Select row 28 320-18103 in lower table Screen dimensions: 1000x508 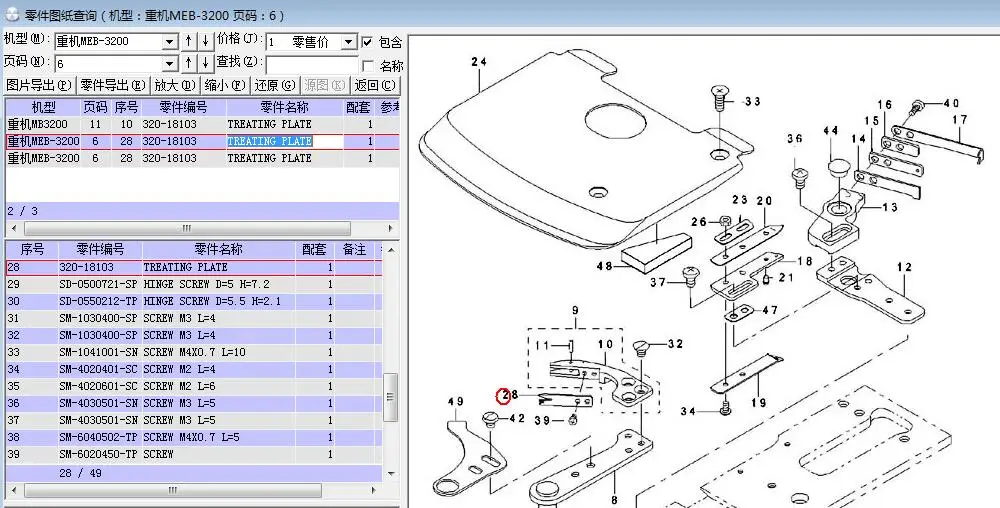coord(194,267)
